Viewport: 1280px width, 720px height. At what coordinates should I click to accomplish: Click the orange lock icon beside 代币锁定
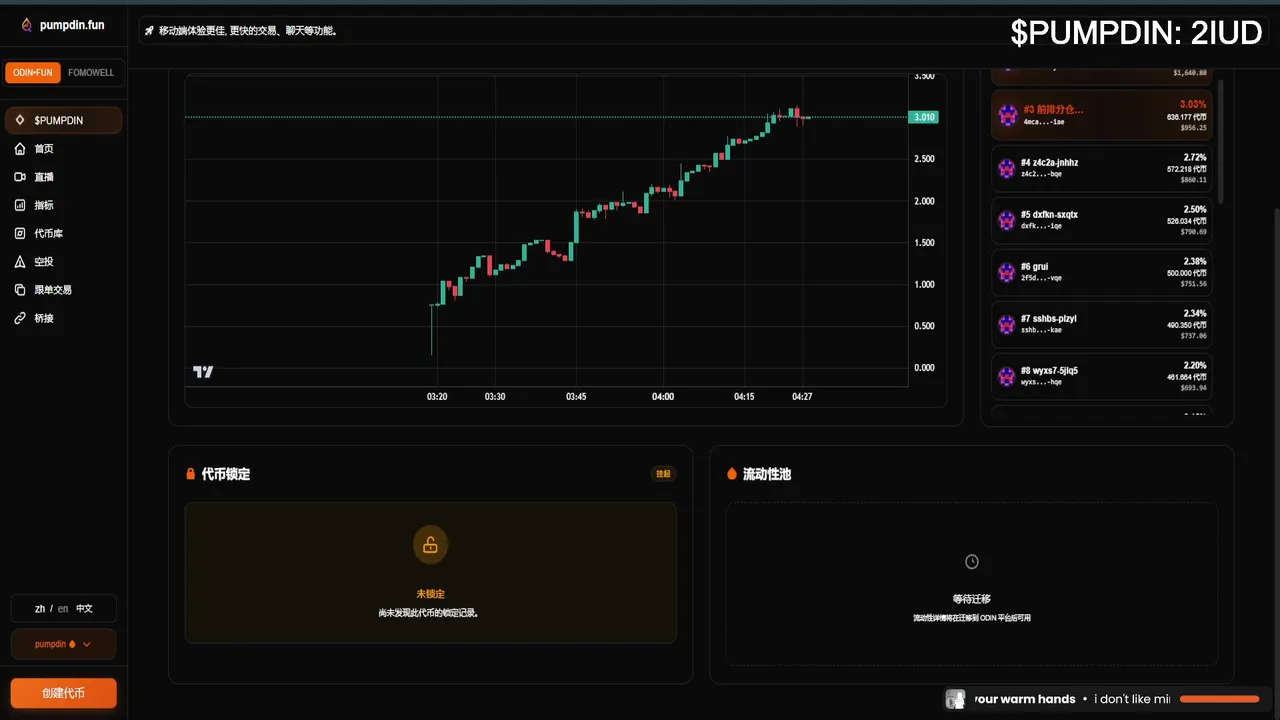(x=190, y=474)
